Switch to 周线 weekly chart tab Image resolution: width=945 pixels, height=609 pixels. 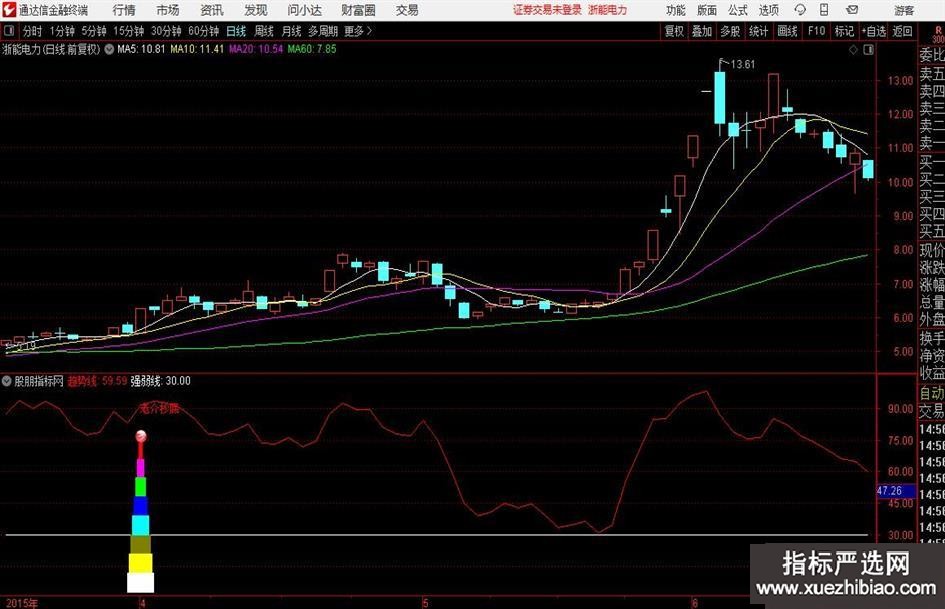[x=264, y=31]
